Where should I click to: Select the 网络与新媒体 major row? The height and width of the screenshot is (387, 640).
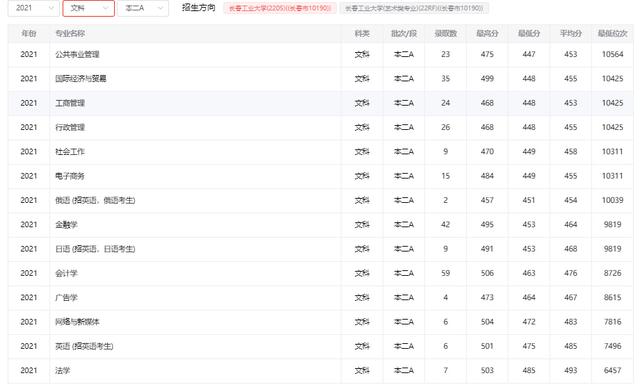tap(320, 322)
